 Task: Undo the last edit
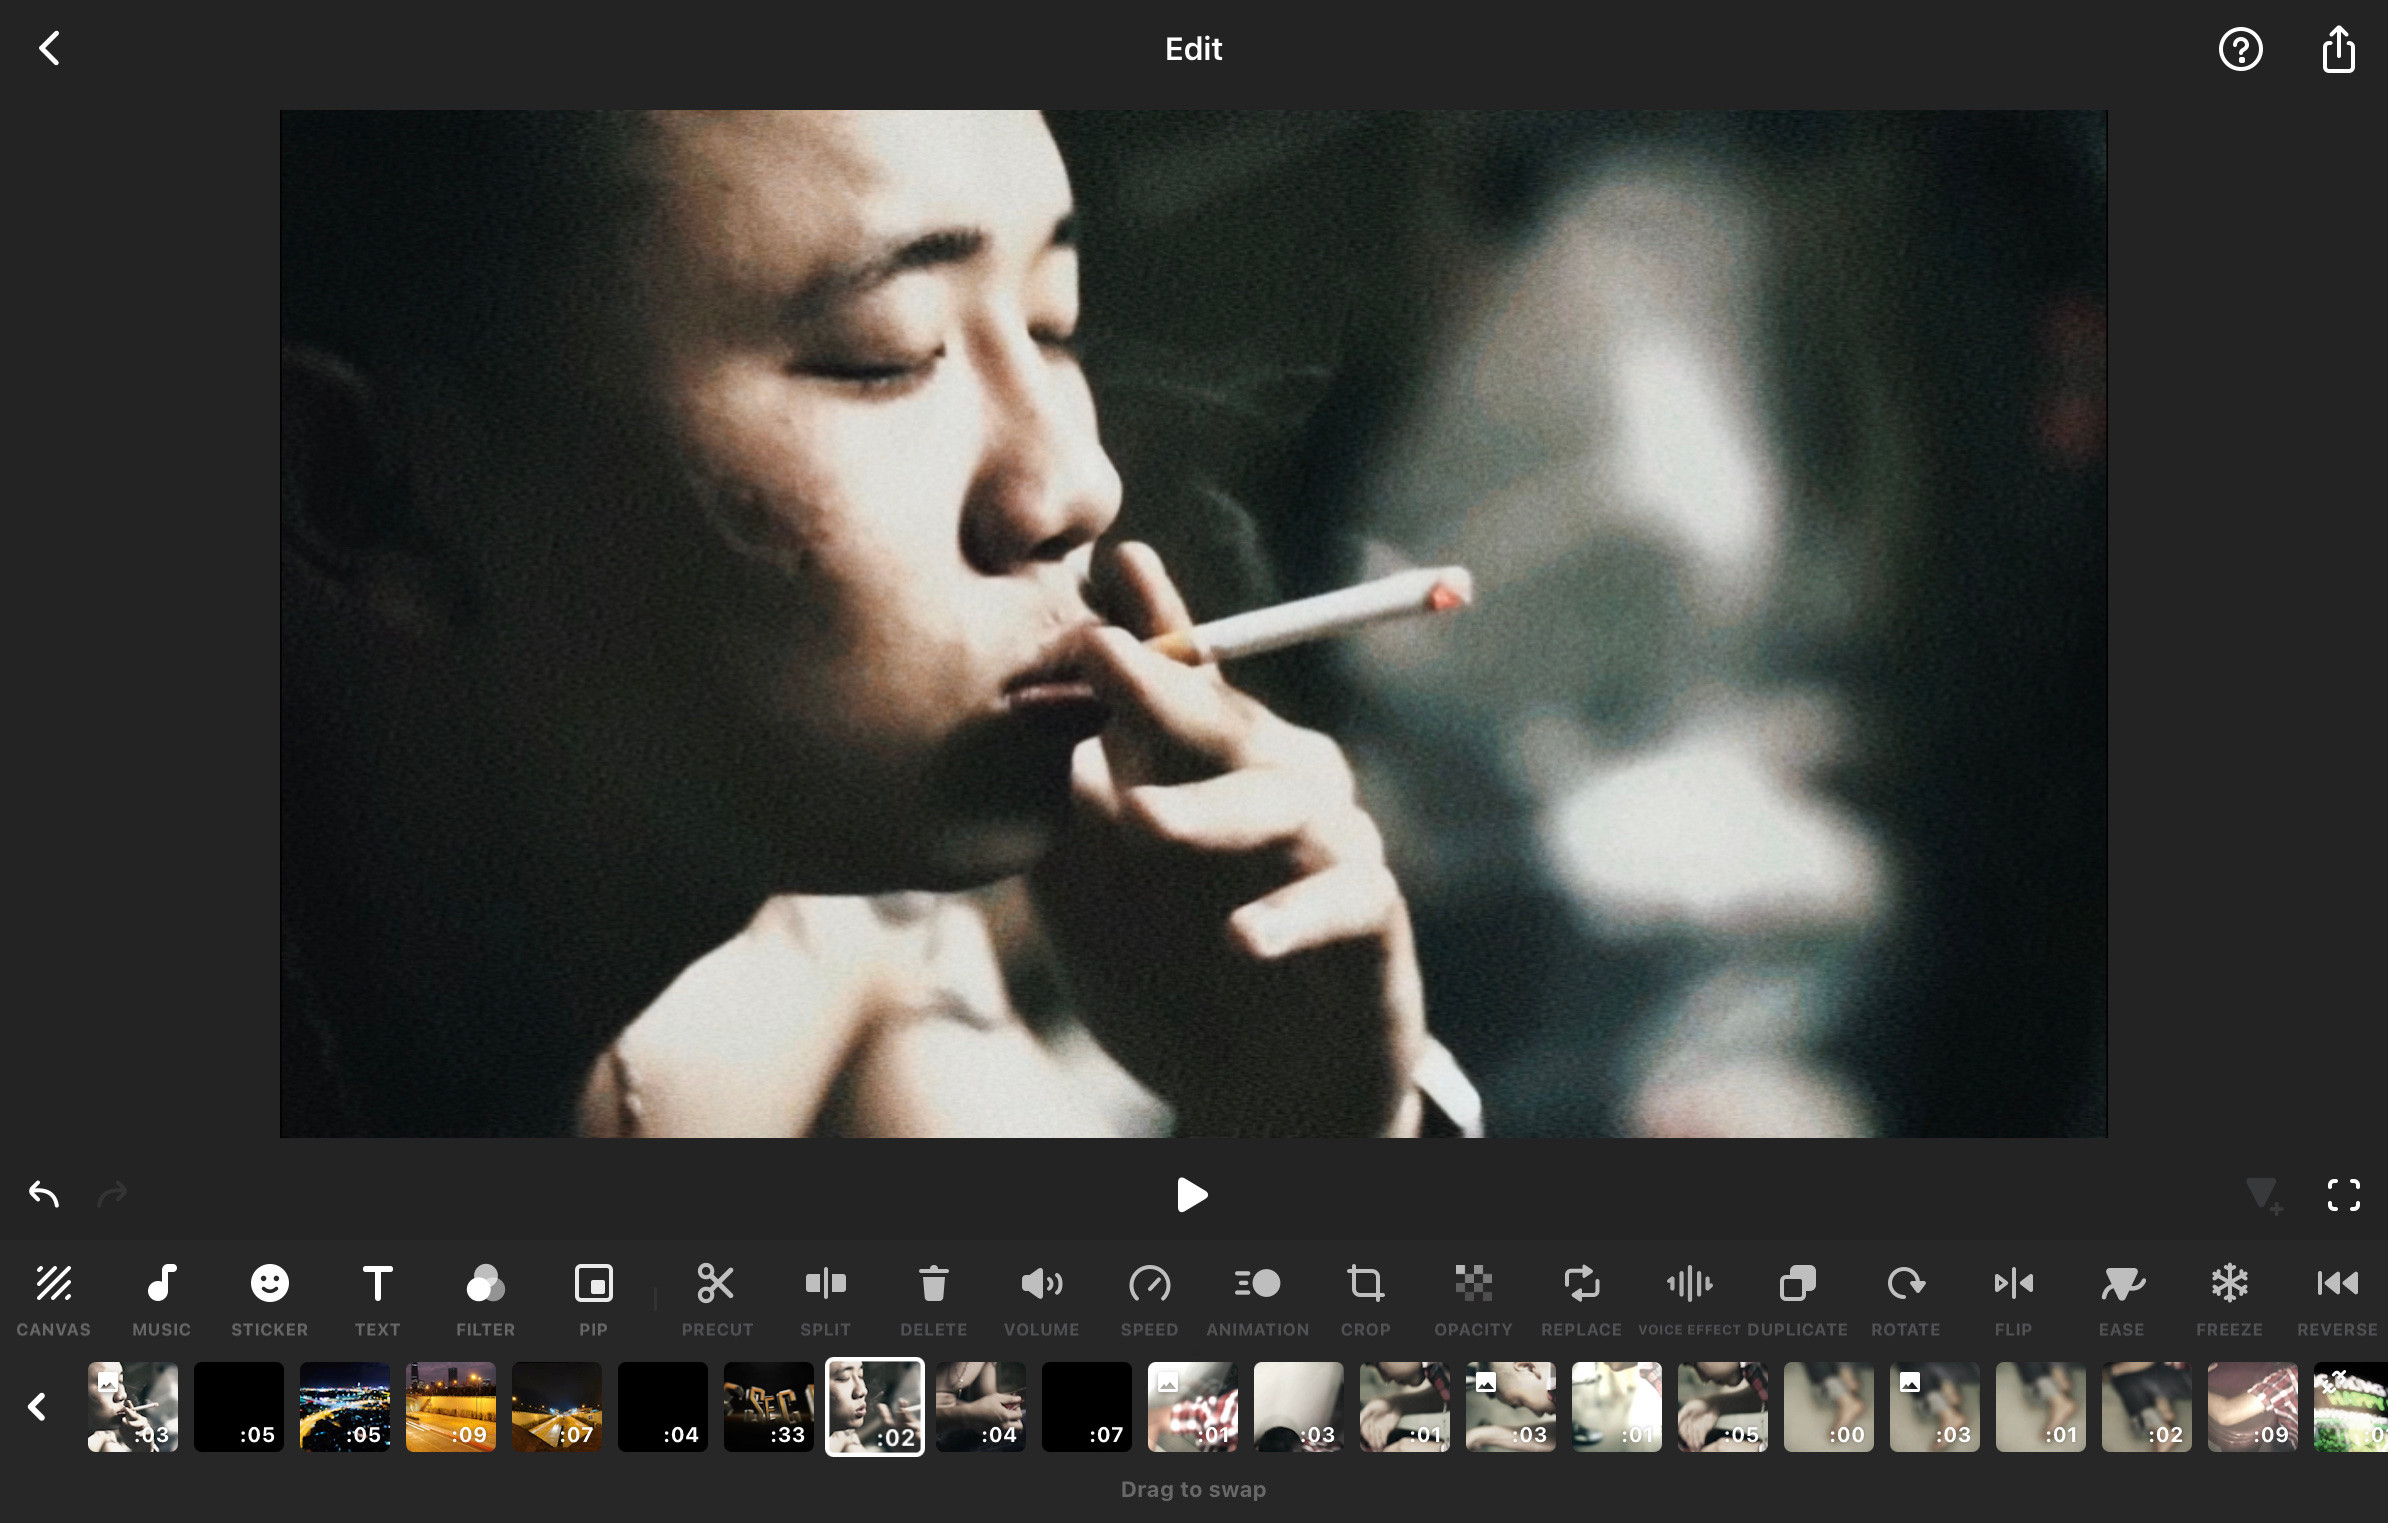[x=44, y=1194]
